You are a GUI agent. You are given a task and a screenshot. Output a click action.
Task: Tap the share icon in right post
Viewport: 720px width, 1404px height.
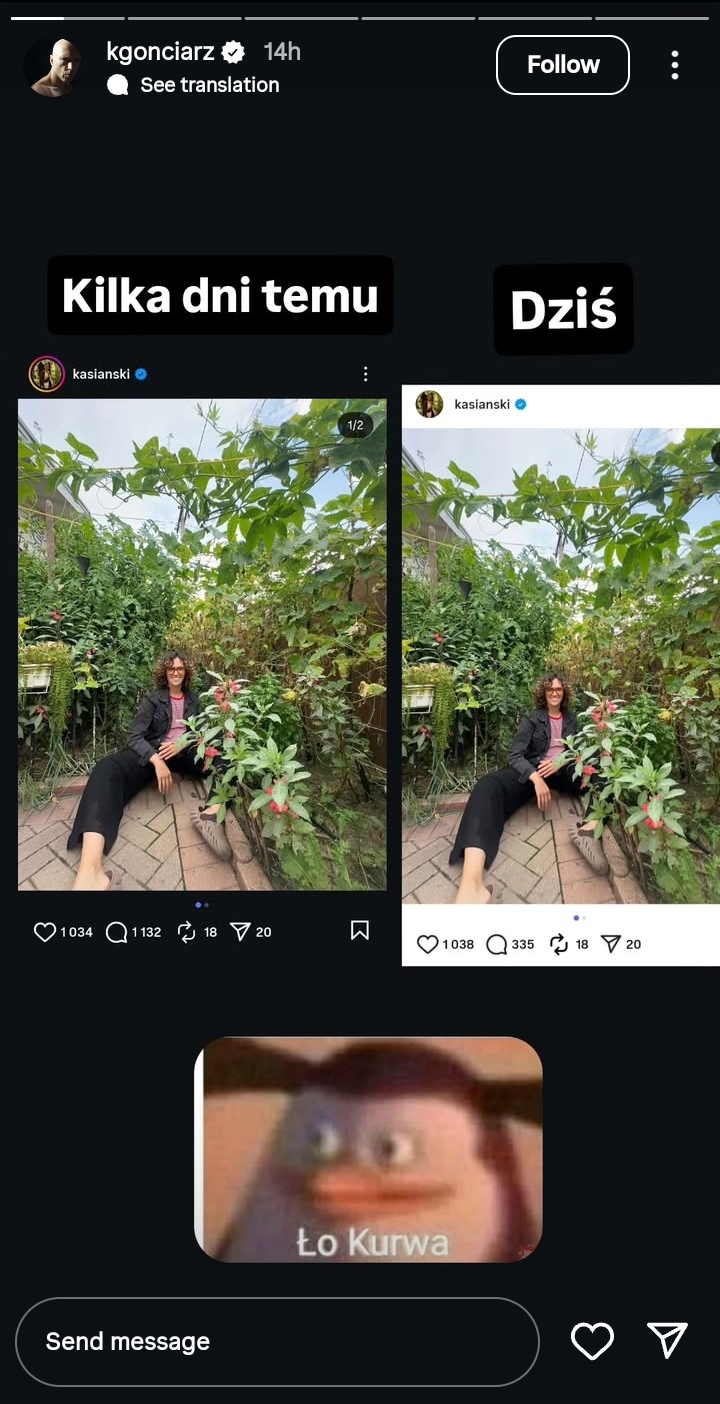(x=610, y=944)
